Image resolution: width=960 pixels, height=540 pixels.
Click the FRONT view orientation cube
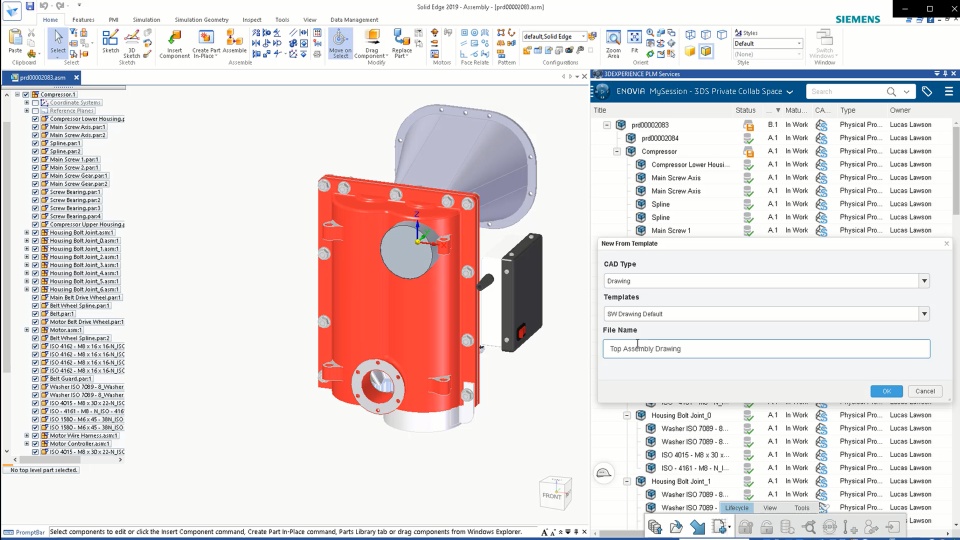pos(555,493)
